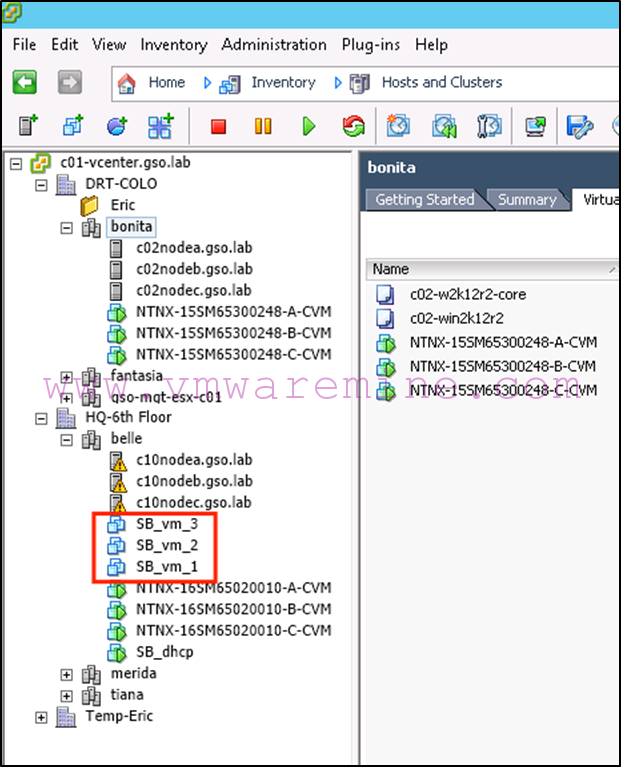
Task: Expand the Temp-Eric datacenter
Action: pos(41,718)
